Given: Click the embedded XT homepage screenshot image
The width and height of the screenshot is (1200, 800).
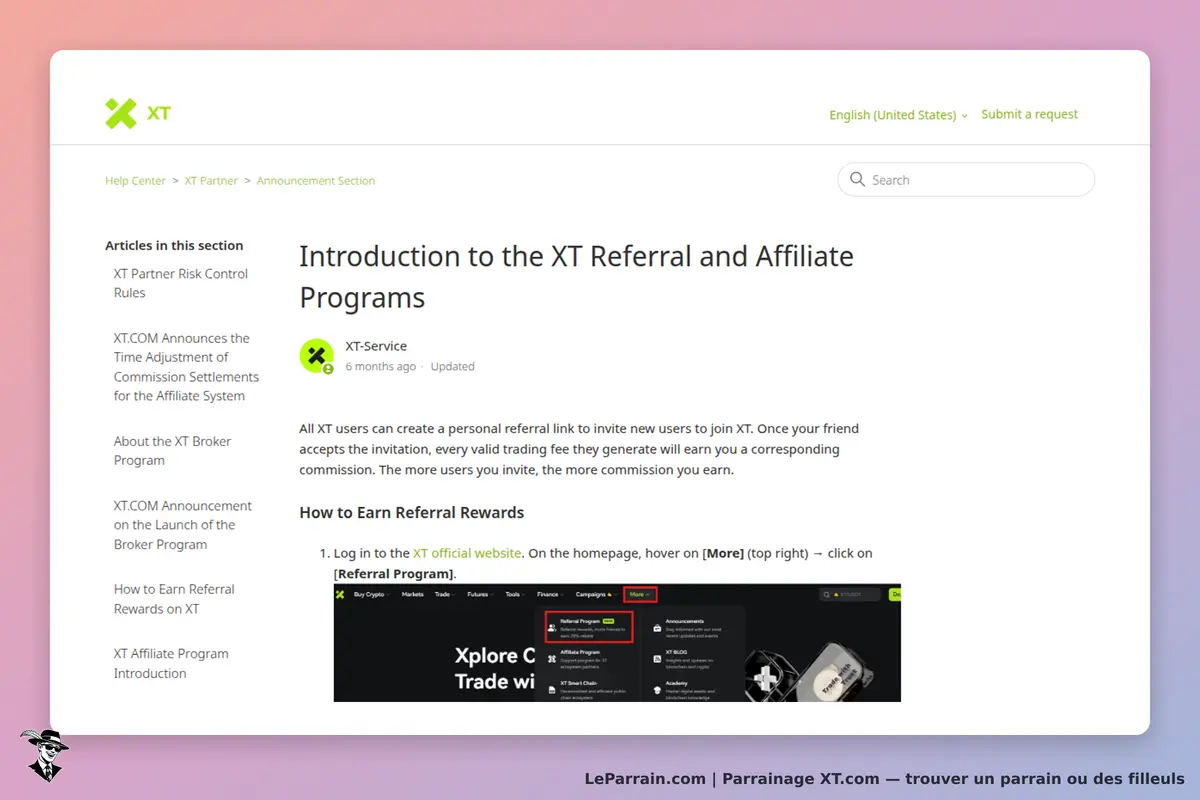Looking at the screenshot, I should 617,643.
